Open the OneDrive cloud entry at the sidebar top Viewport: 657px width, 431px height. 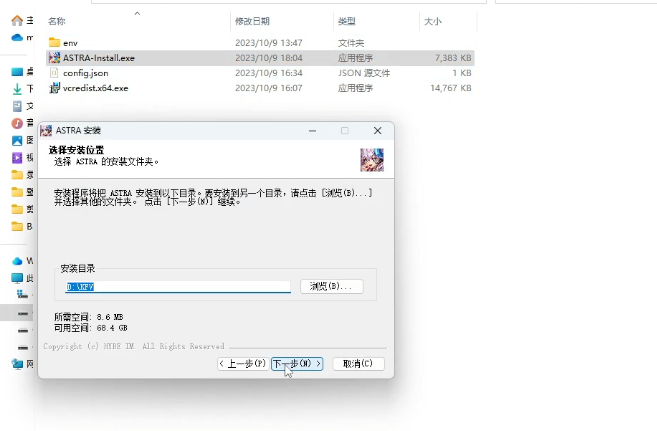[x=17, y=38]
